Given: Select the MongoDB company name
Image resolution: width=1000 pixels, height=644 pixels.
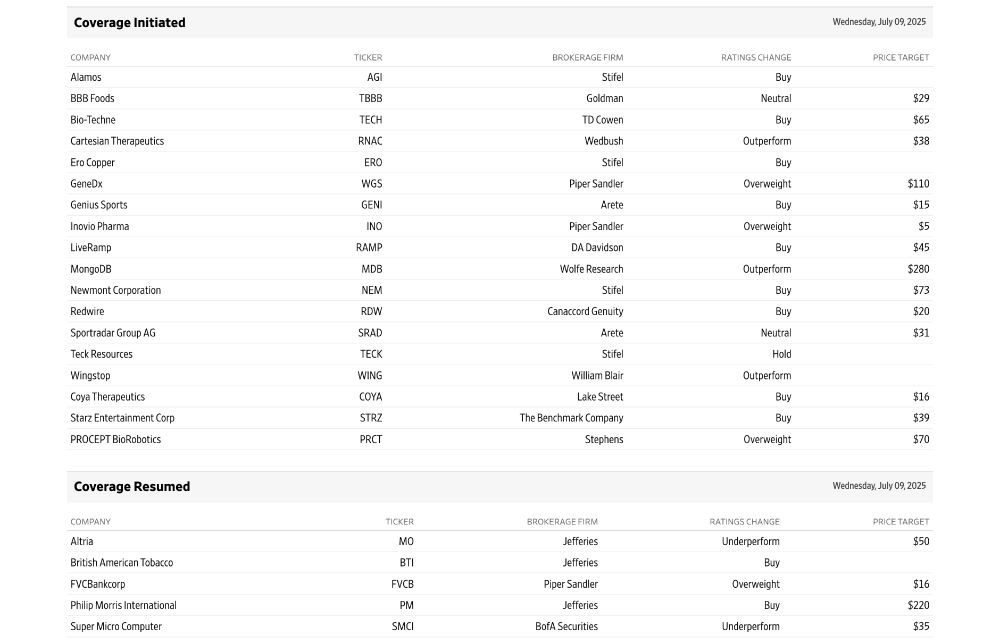Looking at the screenshot, I should point(91,269).
